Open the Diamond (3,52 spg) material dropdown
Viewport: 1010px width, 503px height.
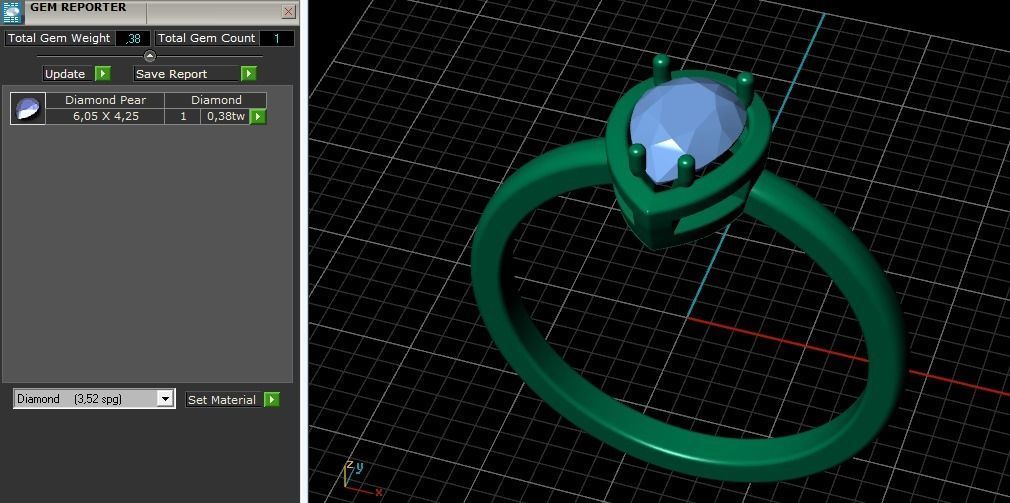[x=93, y=399]
